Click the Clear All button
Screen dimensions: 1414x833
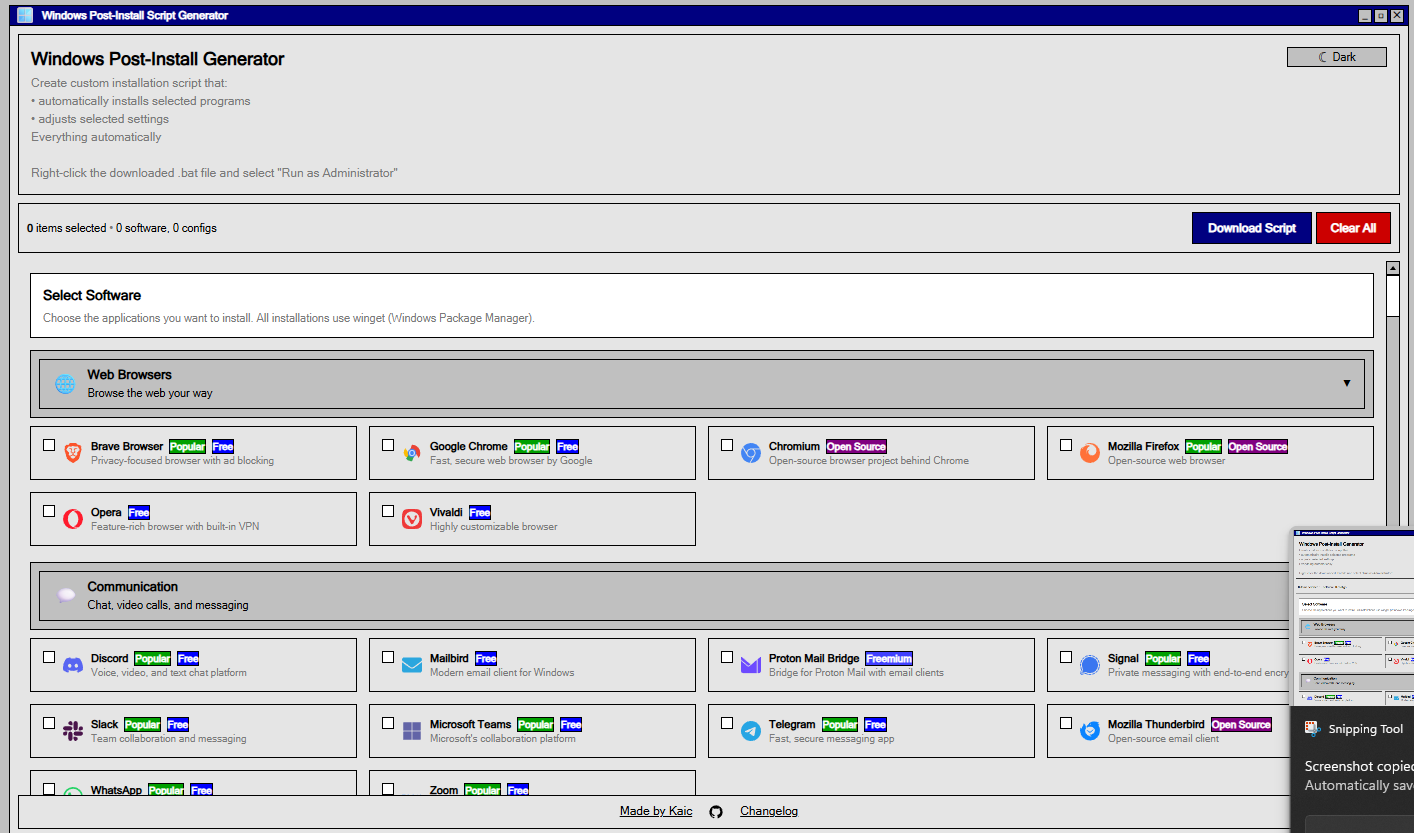point(1353,227)
